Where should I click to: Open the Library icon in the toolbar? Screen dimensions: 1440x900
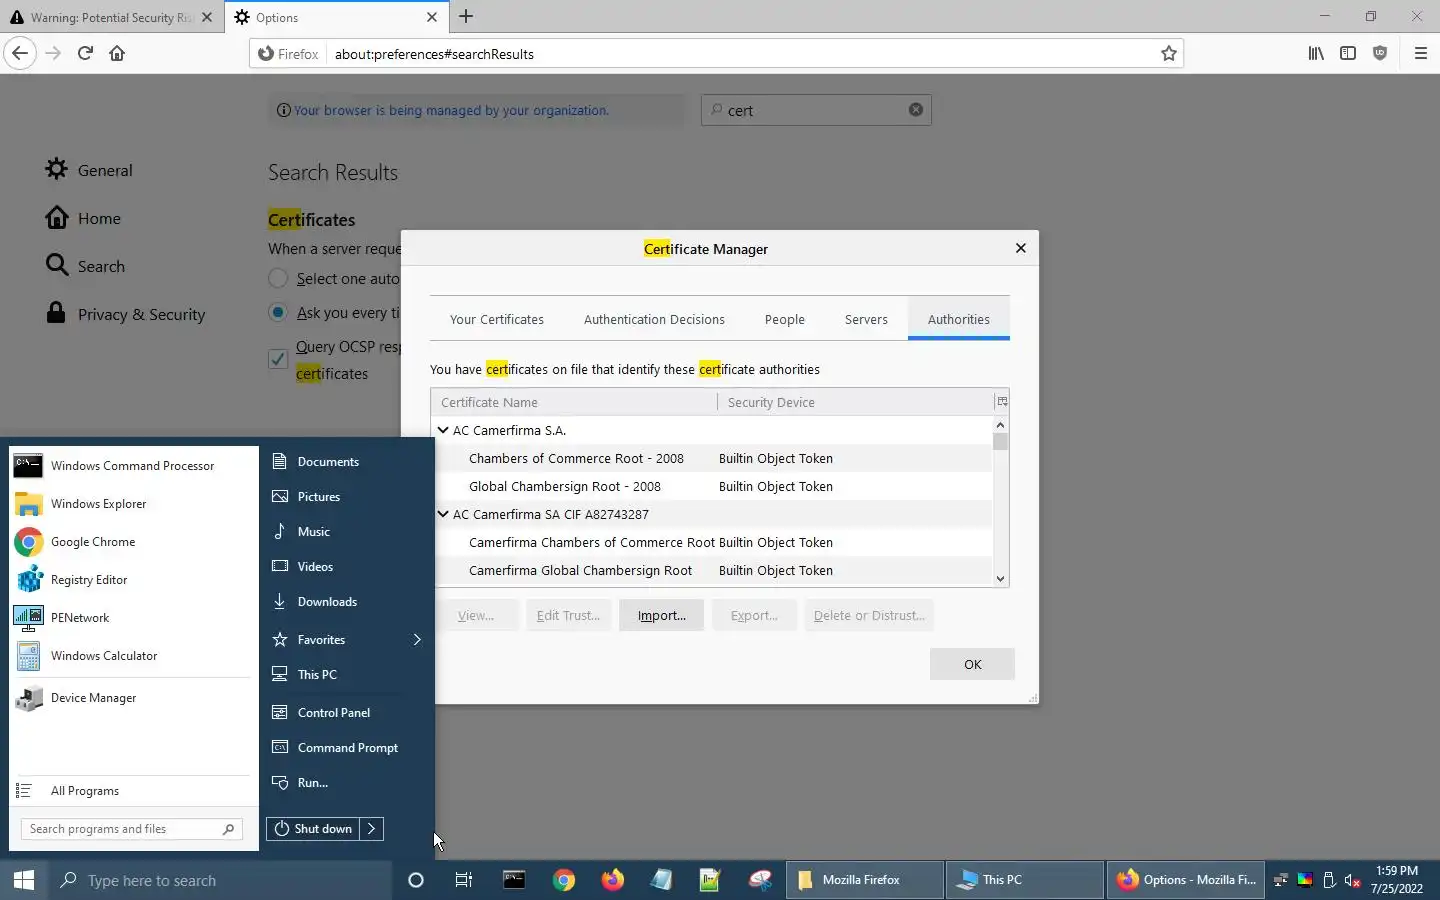[x=1316, y=53]
